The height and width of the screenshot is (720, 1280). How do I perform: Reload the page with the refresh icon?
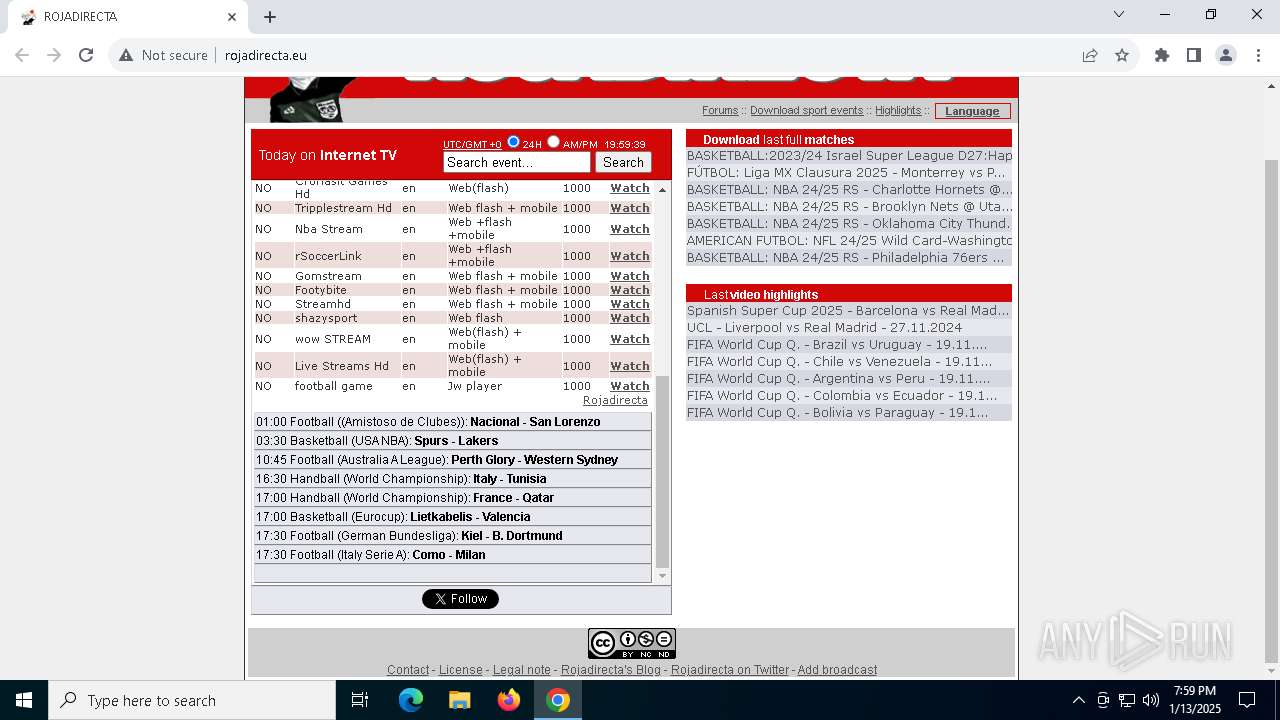coord(86,55)
